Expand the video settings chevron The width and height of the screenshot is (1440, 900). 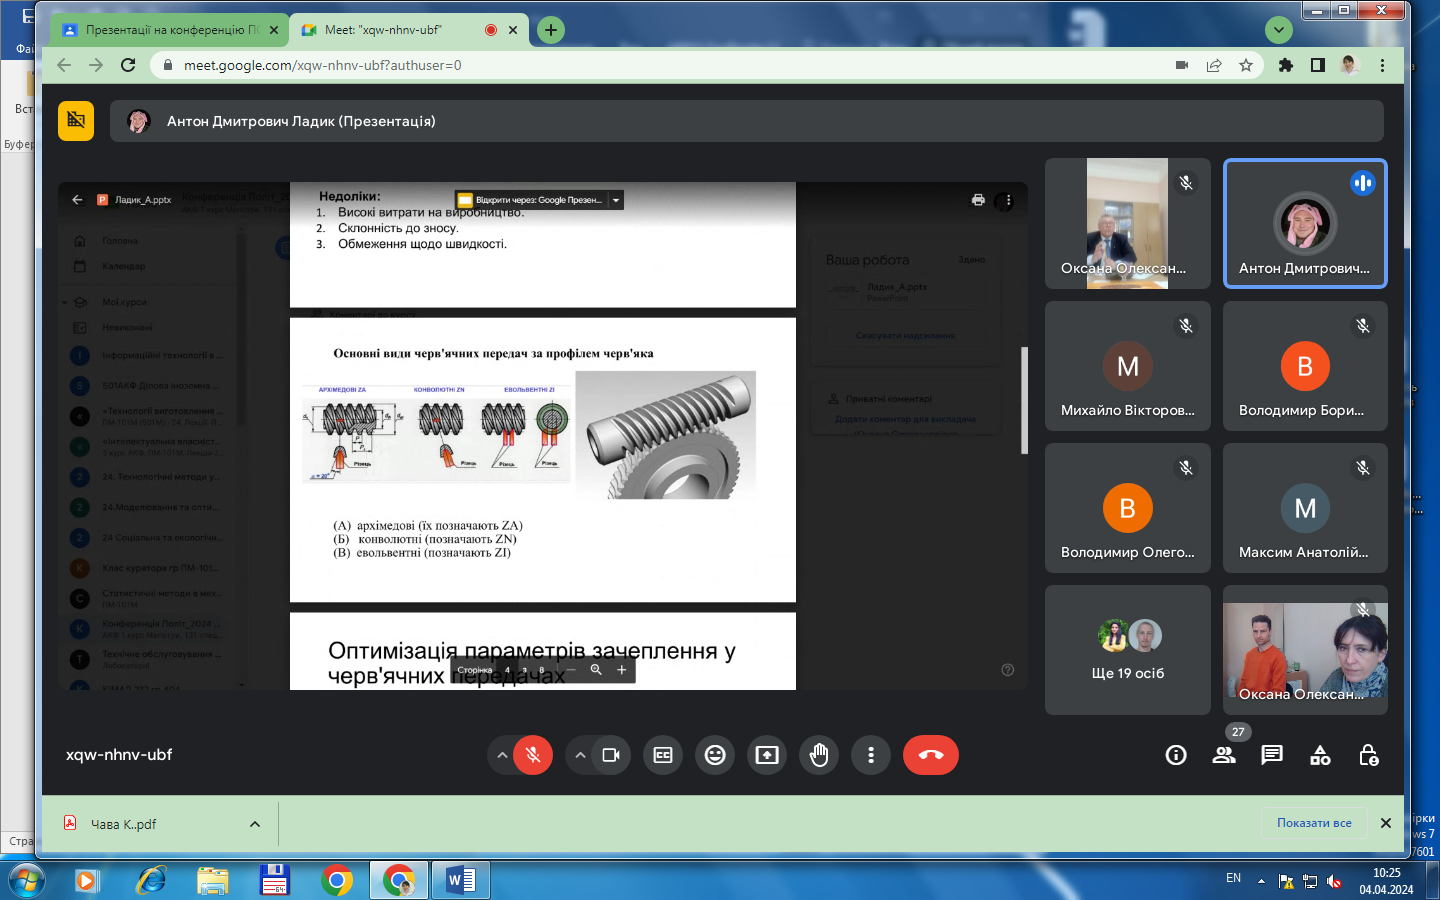580,755
